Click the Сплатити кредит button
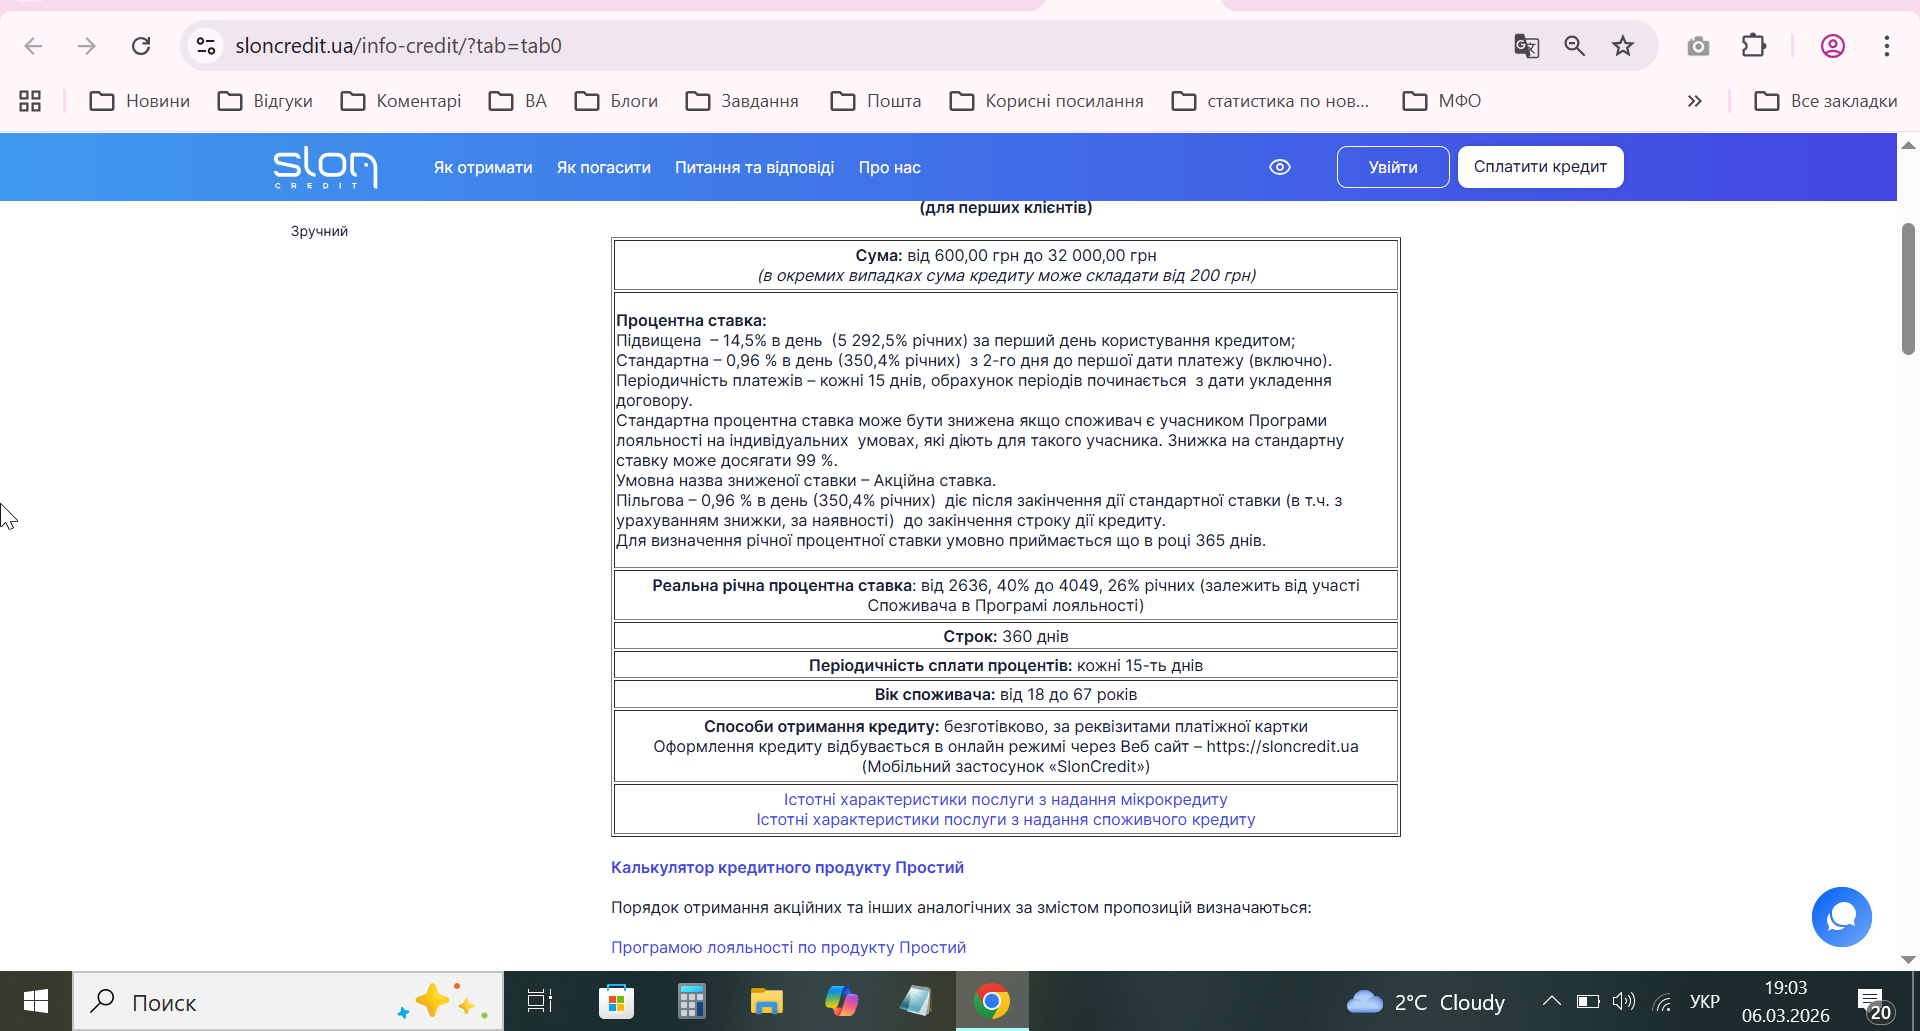This screenshot has width=1920, height=1031. click(1540, 167)
